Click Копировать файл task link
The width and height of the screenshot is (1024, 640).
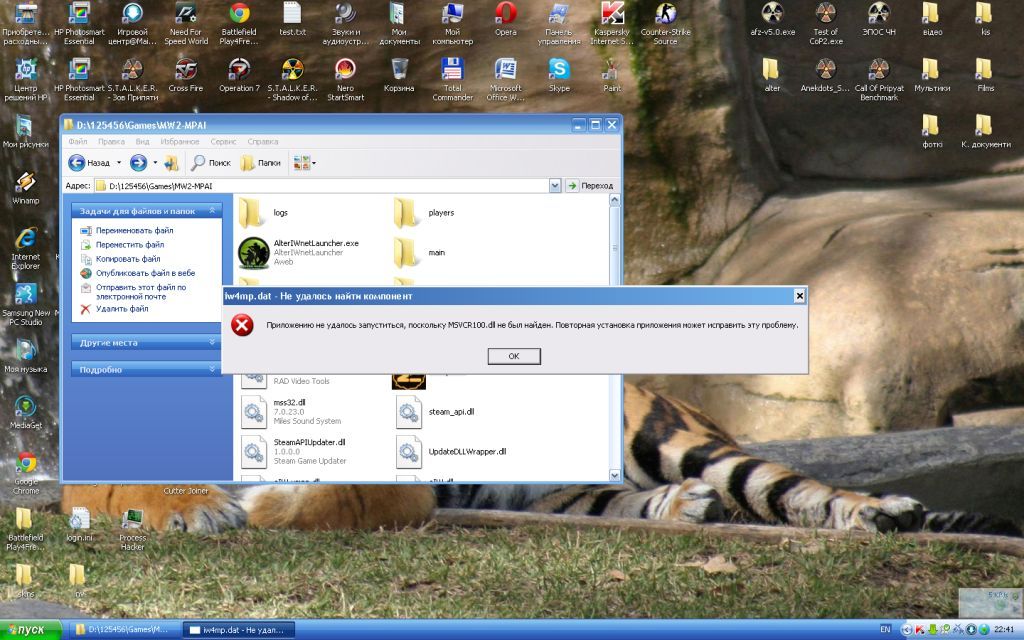click(x=128, y=259)
